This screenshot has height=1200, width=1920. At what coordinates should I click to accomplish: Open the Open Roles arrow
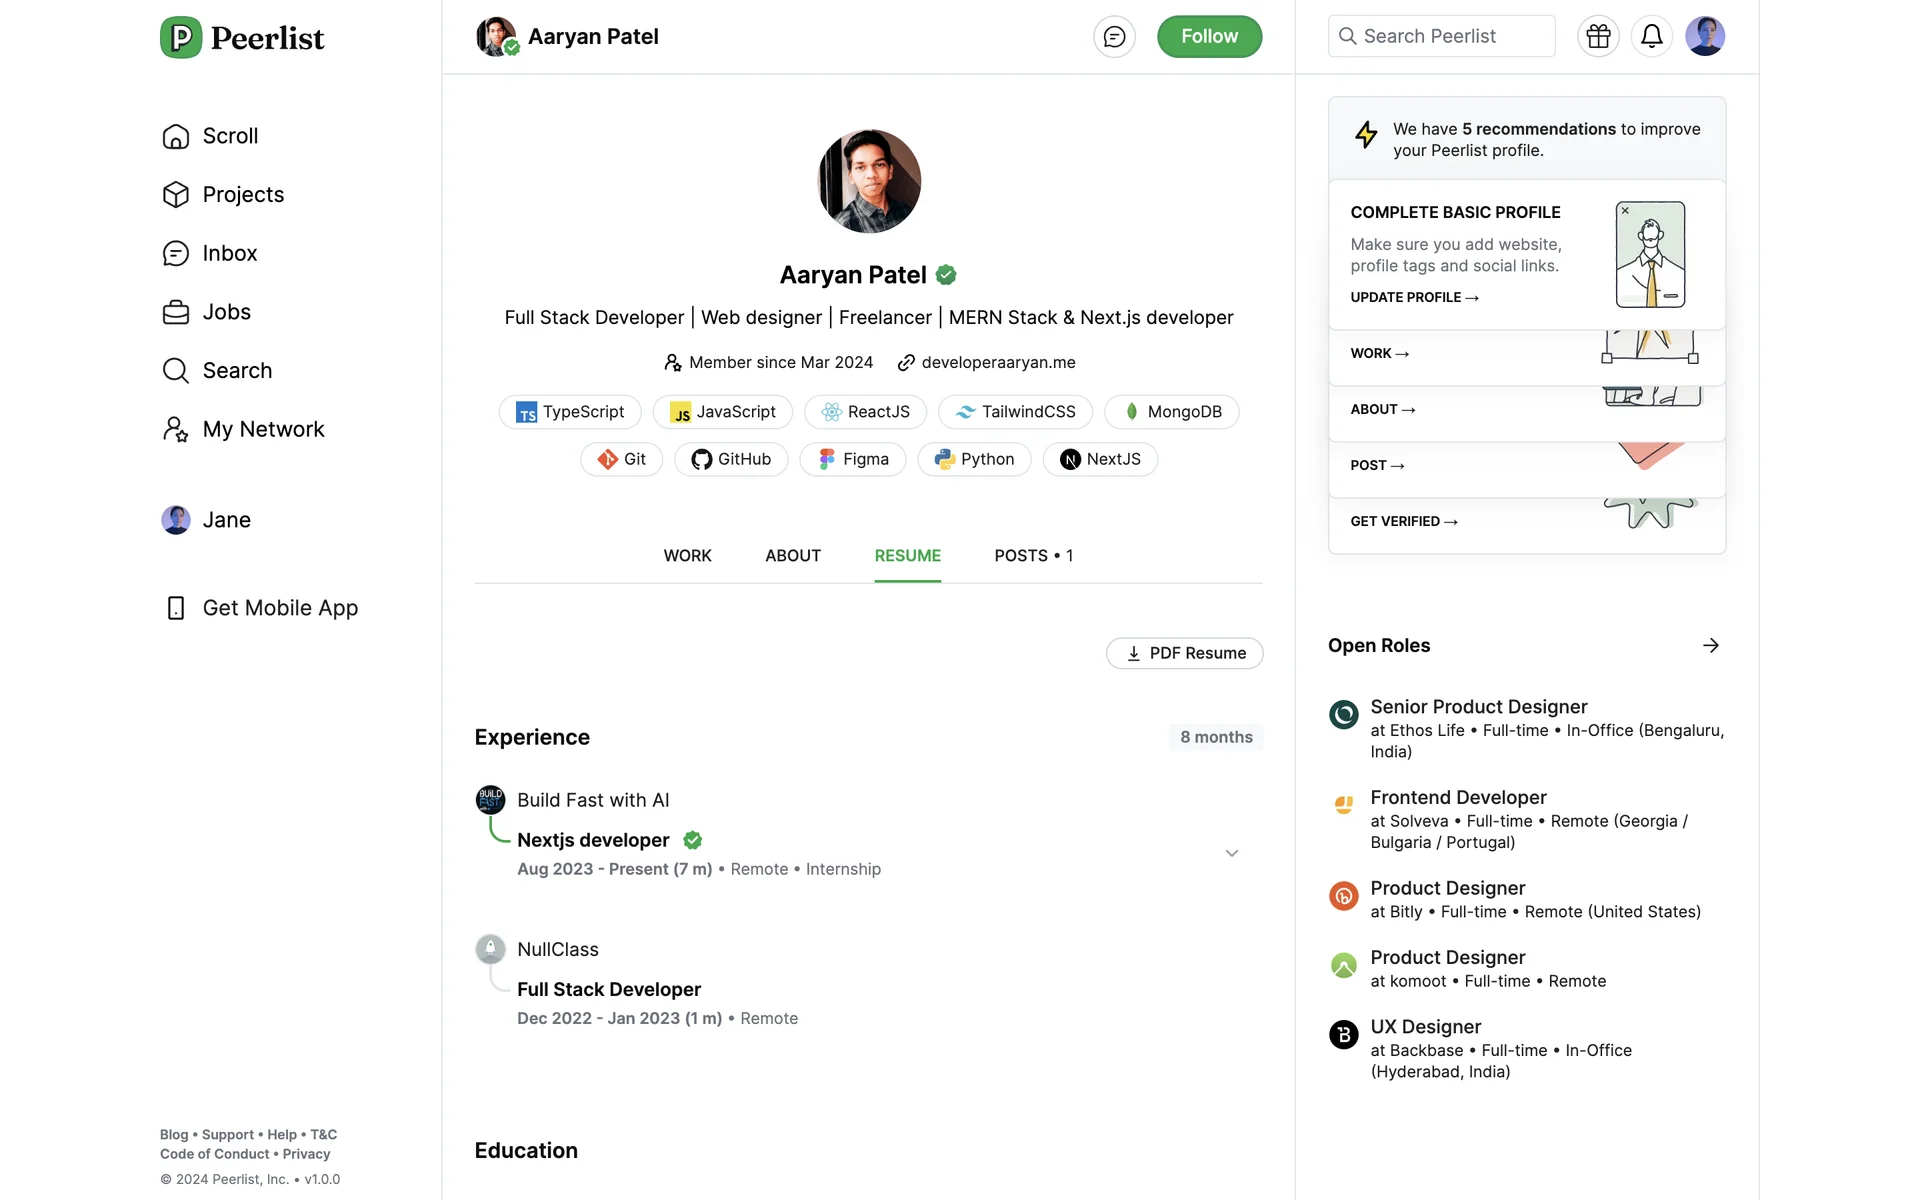click(x=1711, y=646)
